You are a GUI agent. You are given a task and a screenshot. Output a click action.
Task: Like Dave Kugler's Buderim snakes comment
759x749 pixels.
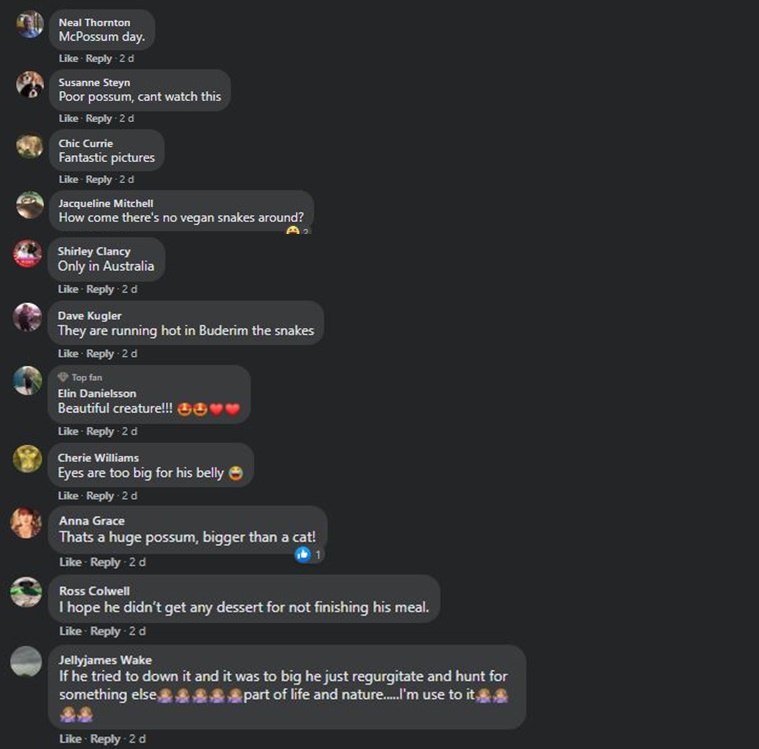(68, 354)
